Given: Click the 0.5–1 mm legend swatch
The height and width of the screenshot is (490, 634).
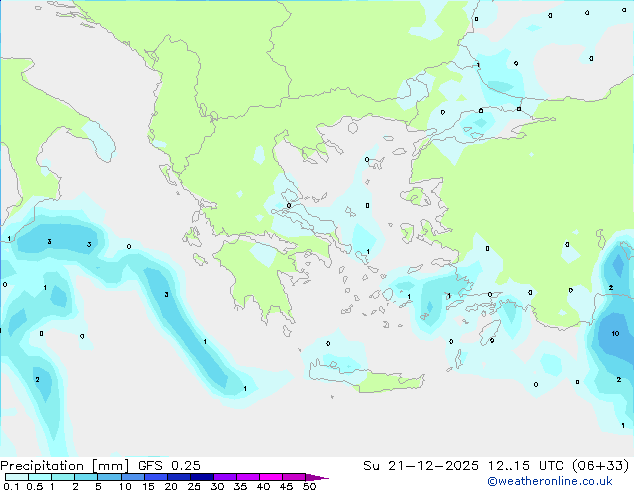Looking at the screenshot, I should [x=40, y=477].
